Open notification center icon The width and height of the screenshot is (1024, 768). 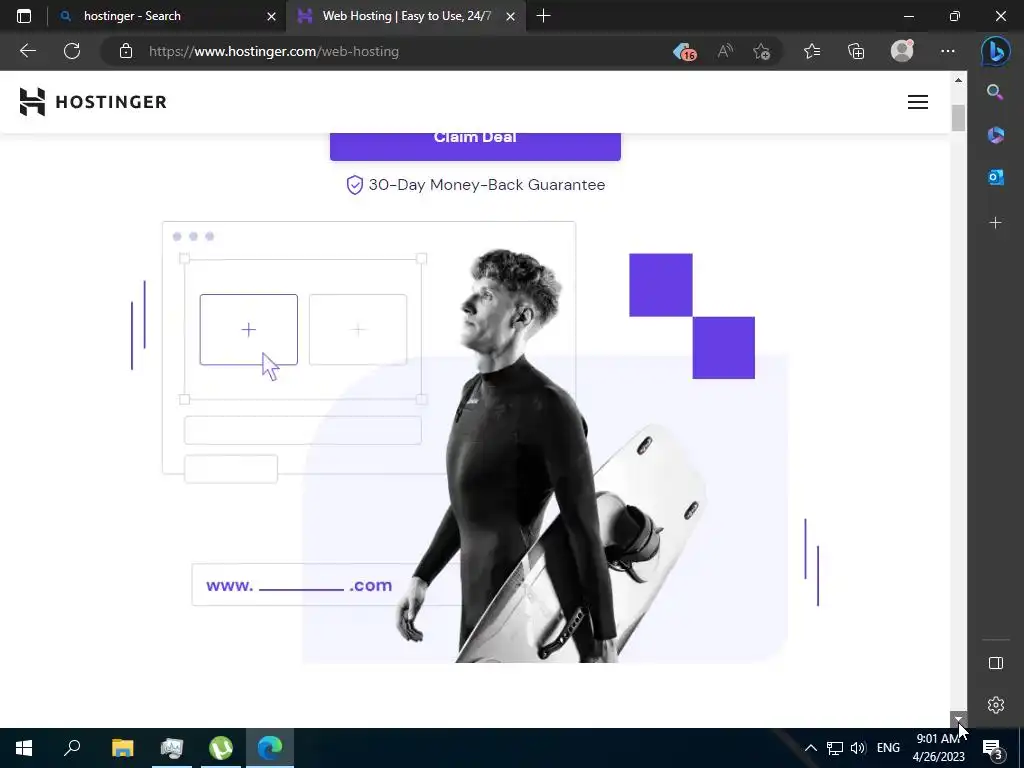pos(993,749)
